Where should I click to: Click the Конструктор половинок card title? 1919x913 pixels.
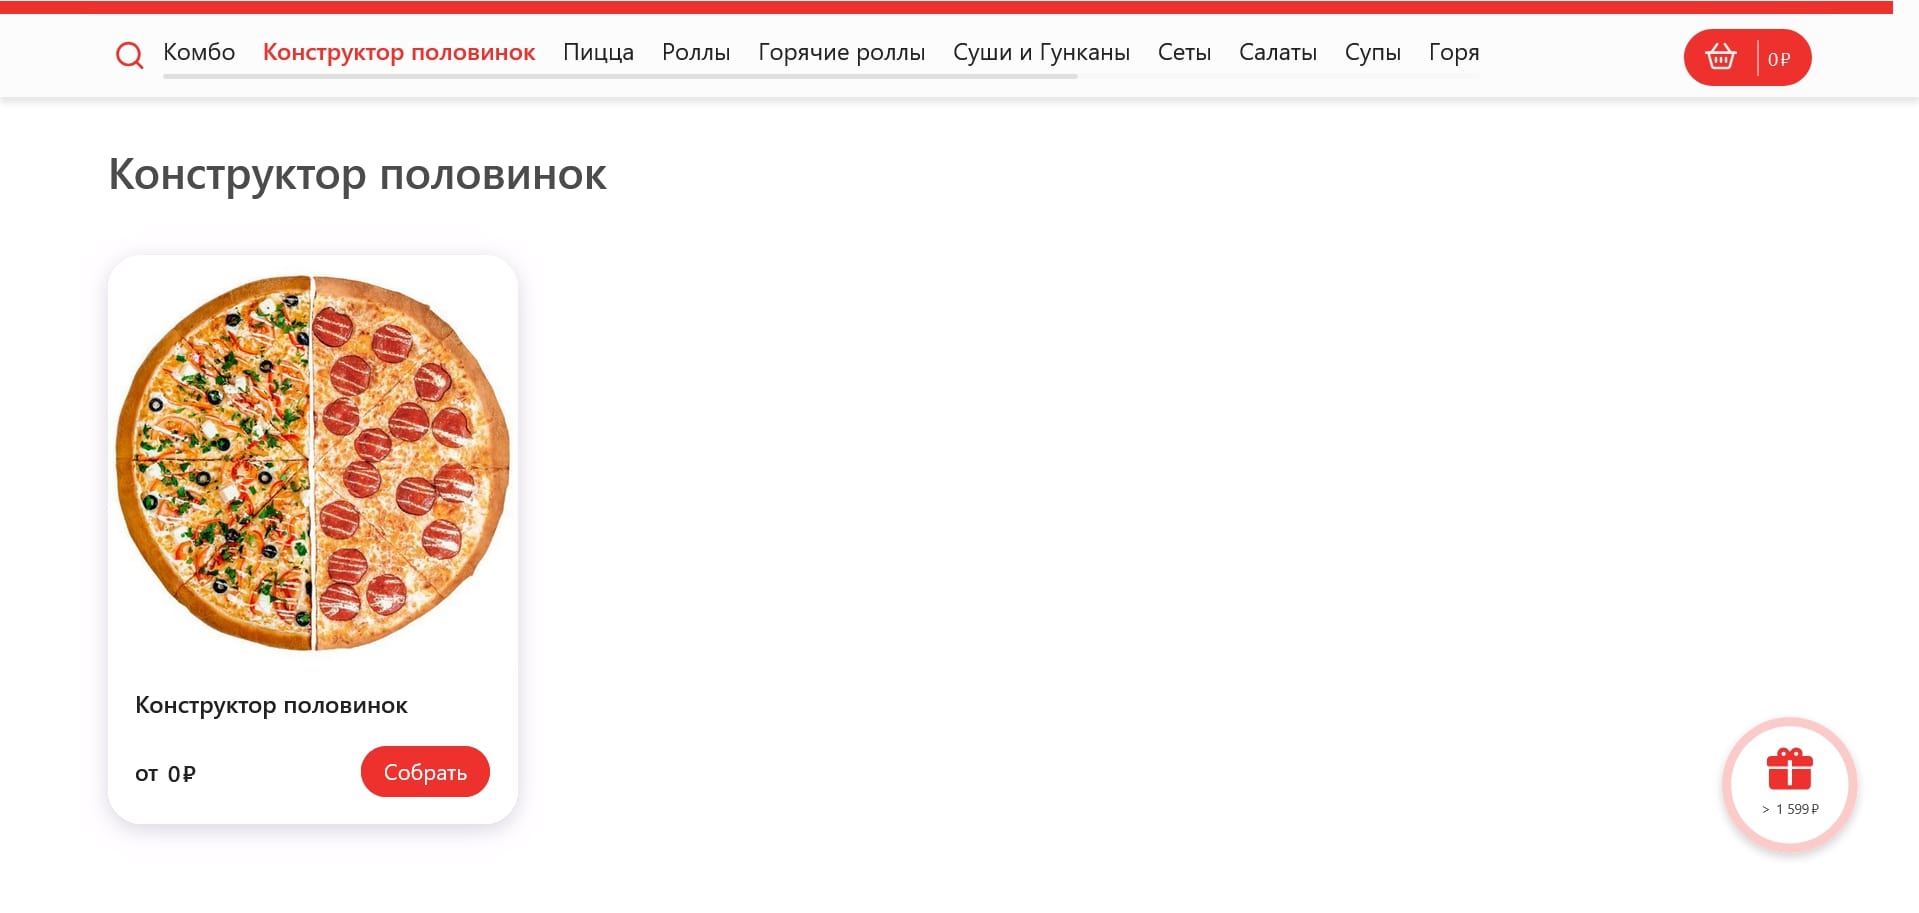point(271,705)
